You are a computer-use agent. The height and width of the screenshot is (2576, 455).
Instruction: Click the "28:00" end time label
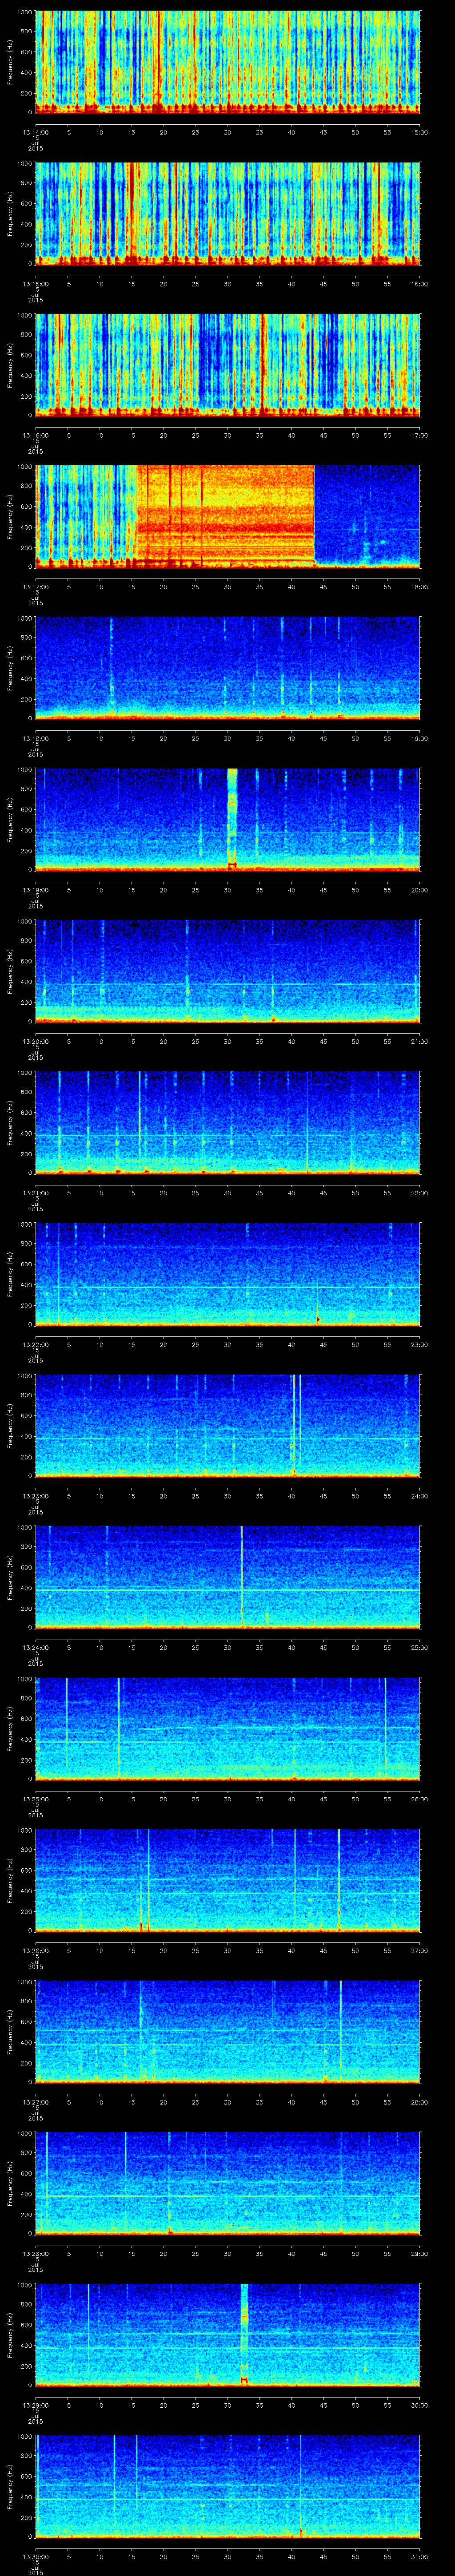click(x=420, y=2102)
